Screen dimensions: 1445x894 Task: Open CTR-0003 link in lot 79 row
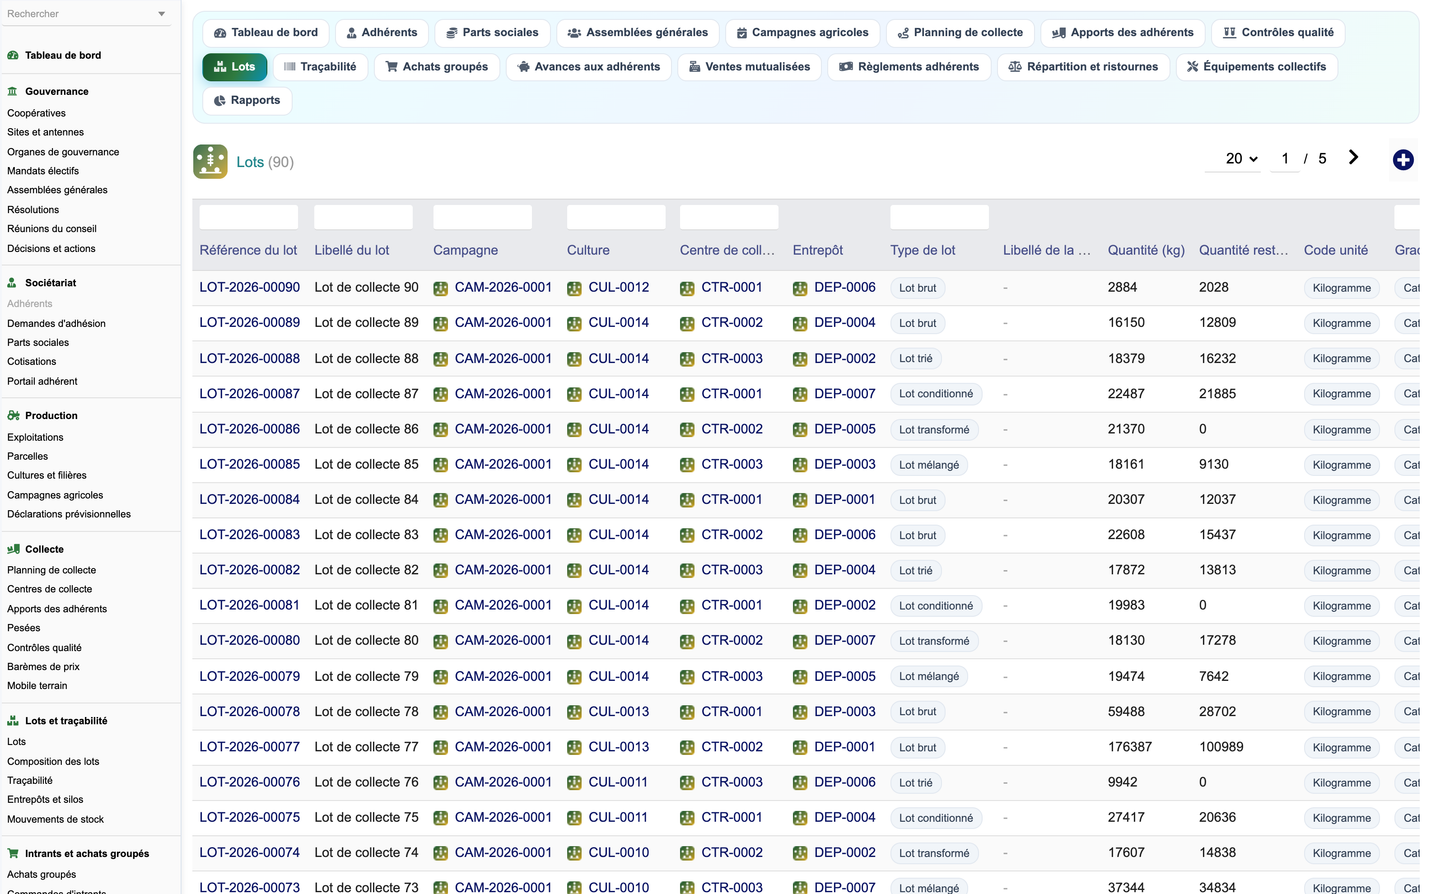pyautogui.click(x=732, y=676)
